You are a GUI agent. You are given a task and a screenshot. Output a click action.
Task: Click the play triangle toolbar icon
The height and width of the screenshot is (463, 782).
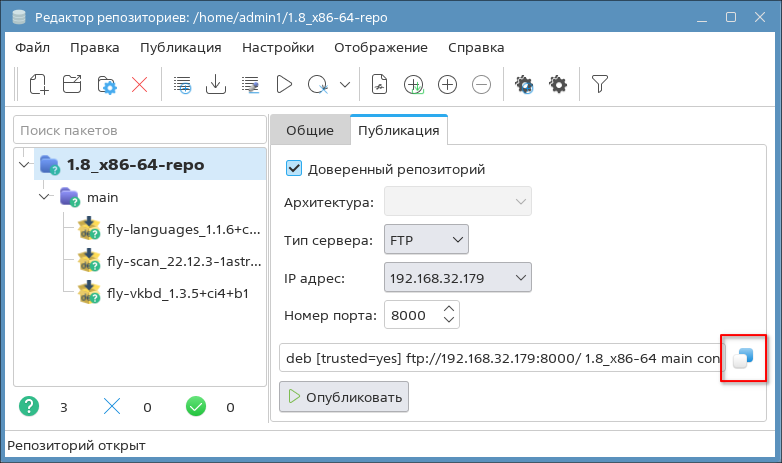(x=284, y=85)
